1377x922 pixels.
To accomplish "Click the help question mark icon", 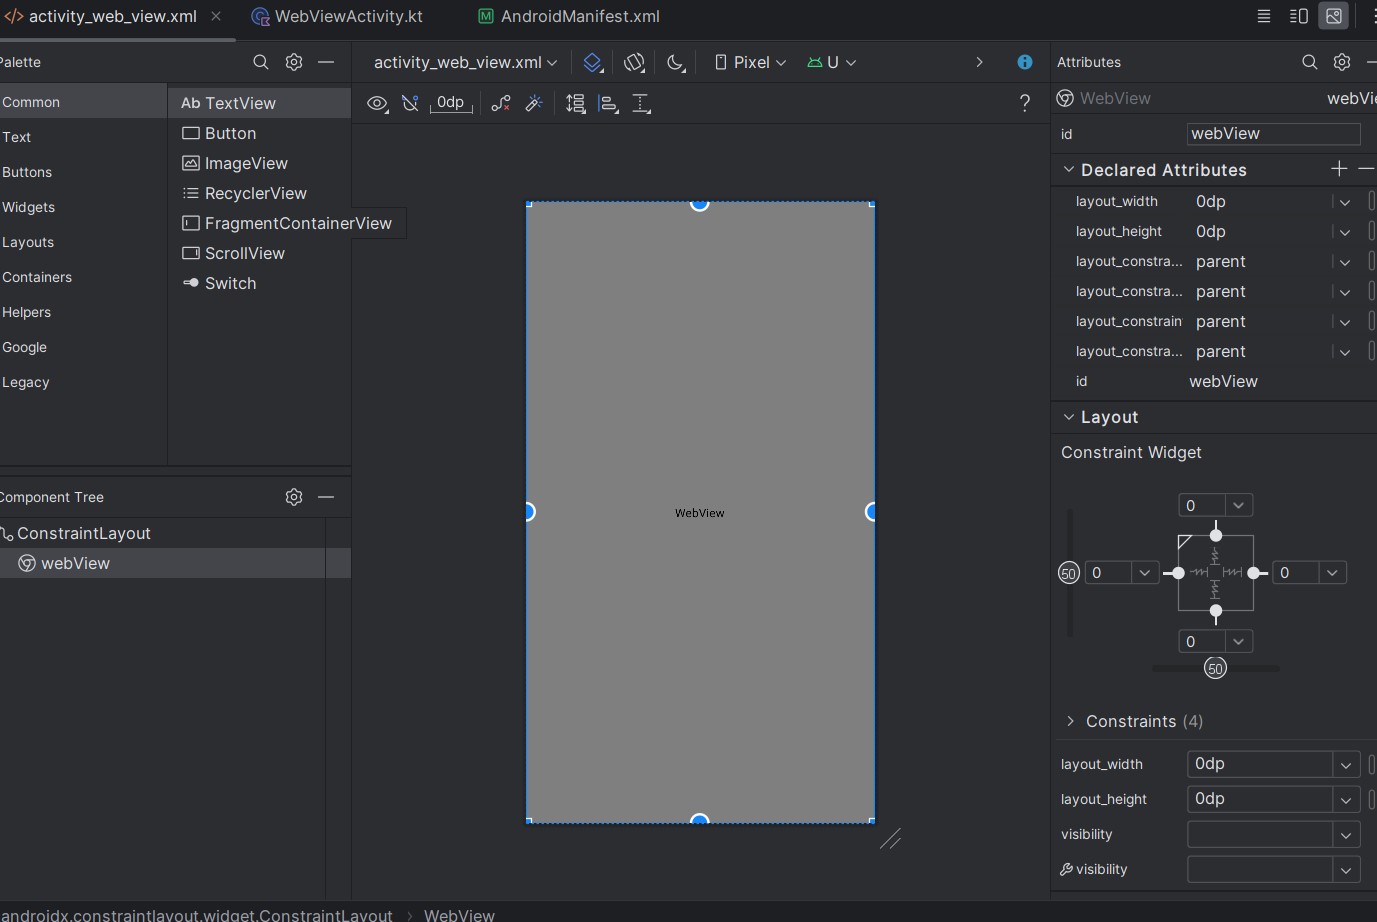I will [1025, 103].
